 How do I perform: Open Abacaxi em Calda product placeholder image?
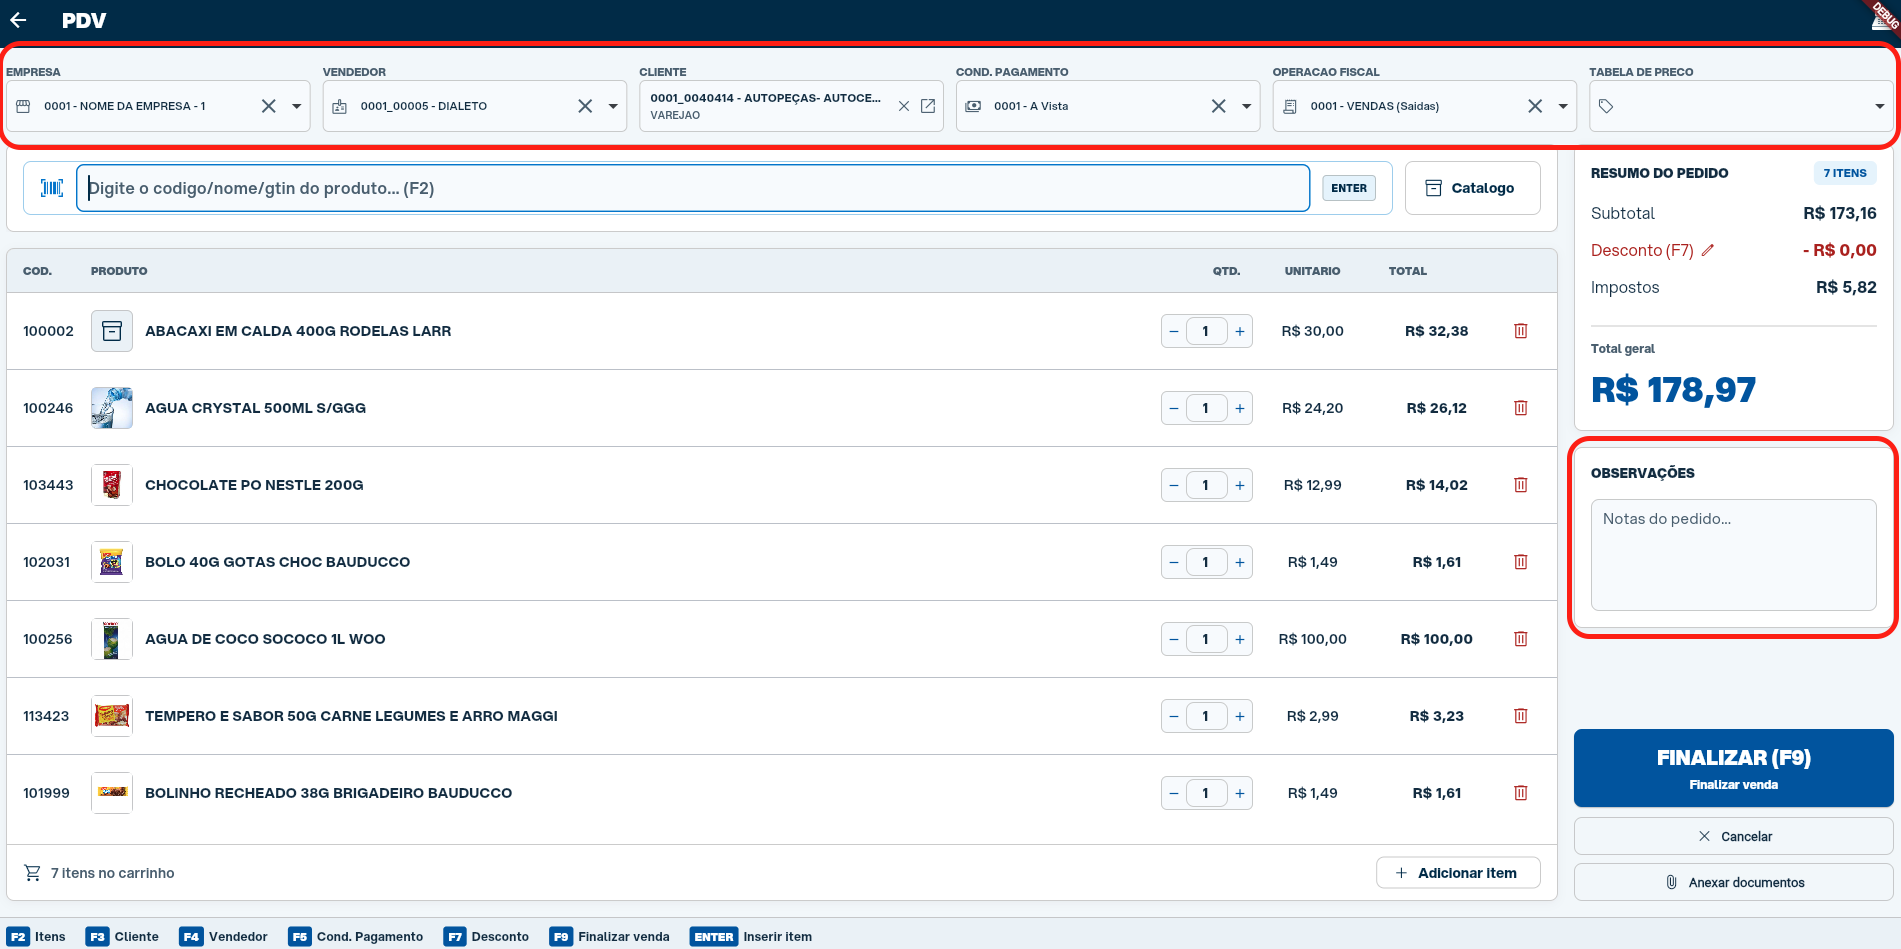112,331
